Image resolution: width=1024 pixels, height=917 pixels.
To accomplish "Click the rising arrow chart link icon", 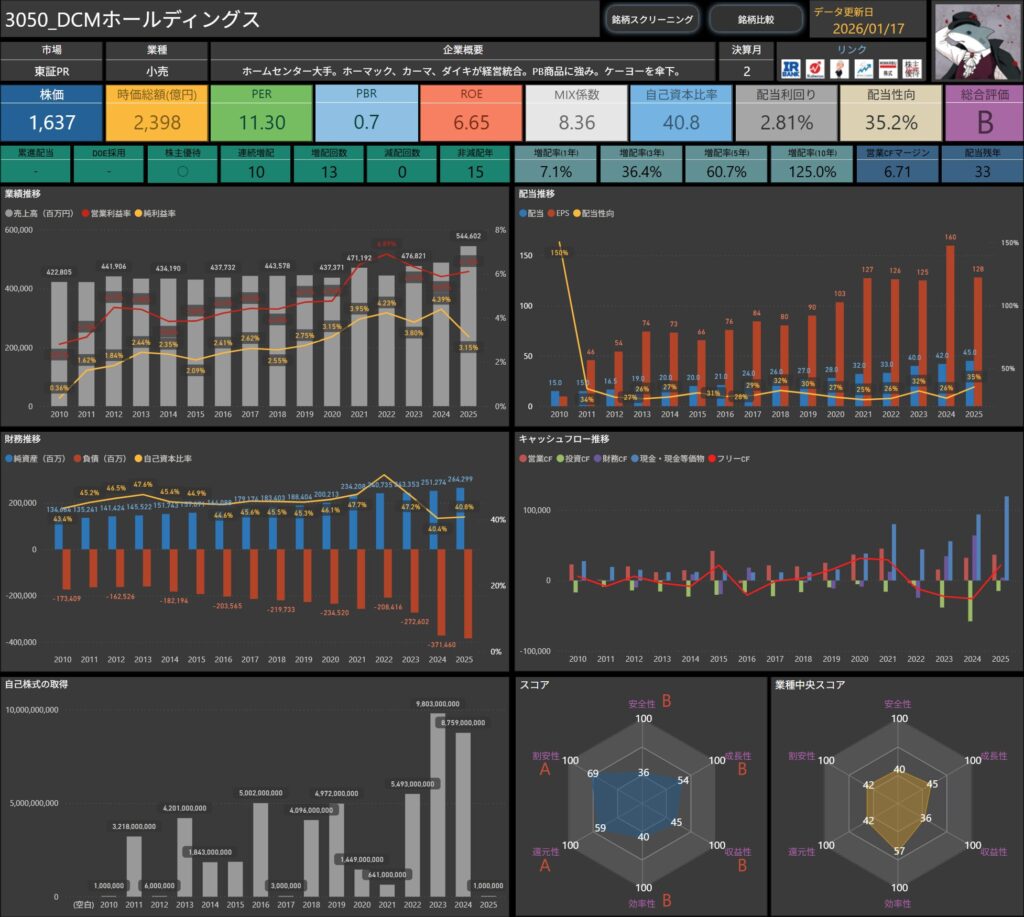I will (862, 69).
